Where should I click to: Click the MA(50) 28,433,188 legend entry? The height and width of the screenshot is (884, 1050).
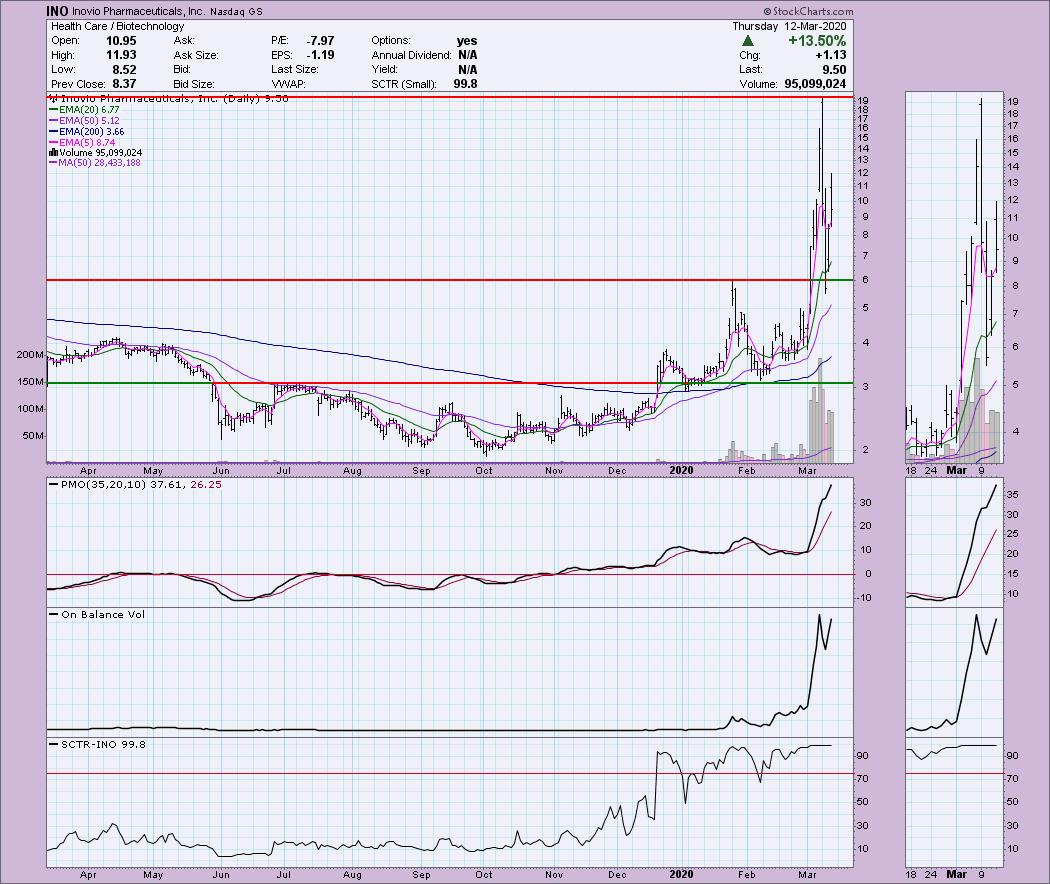point(94,163)
